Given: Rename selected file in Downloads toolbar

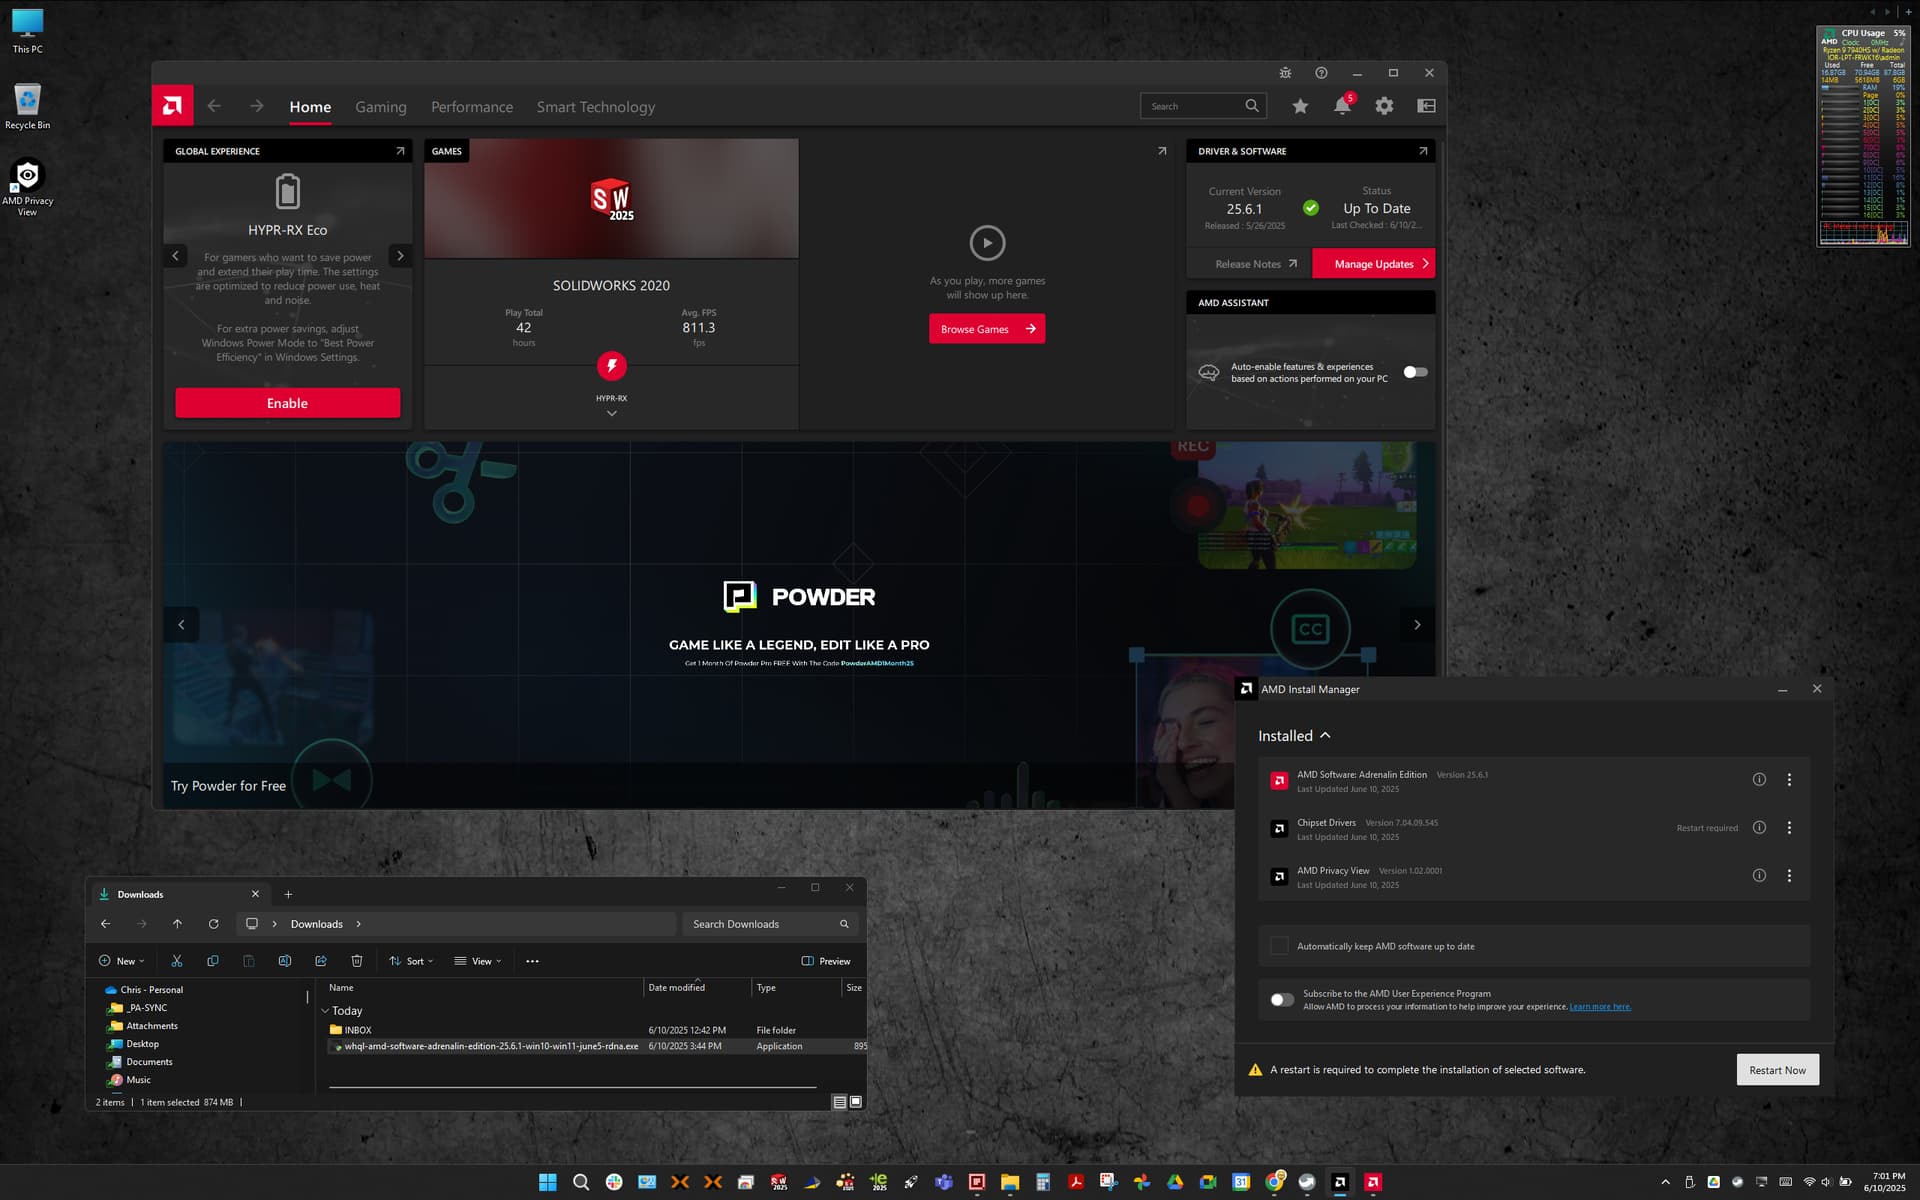Looking at the screenshot, I should (x=285, y=961).
